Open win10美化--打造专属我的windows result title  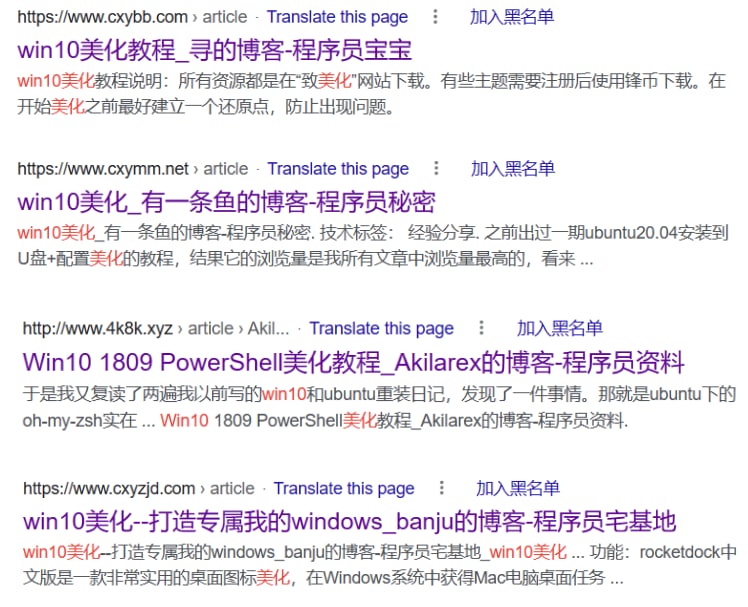(x=349, y=521)
